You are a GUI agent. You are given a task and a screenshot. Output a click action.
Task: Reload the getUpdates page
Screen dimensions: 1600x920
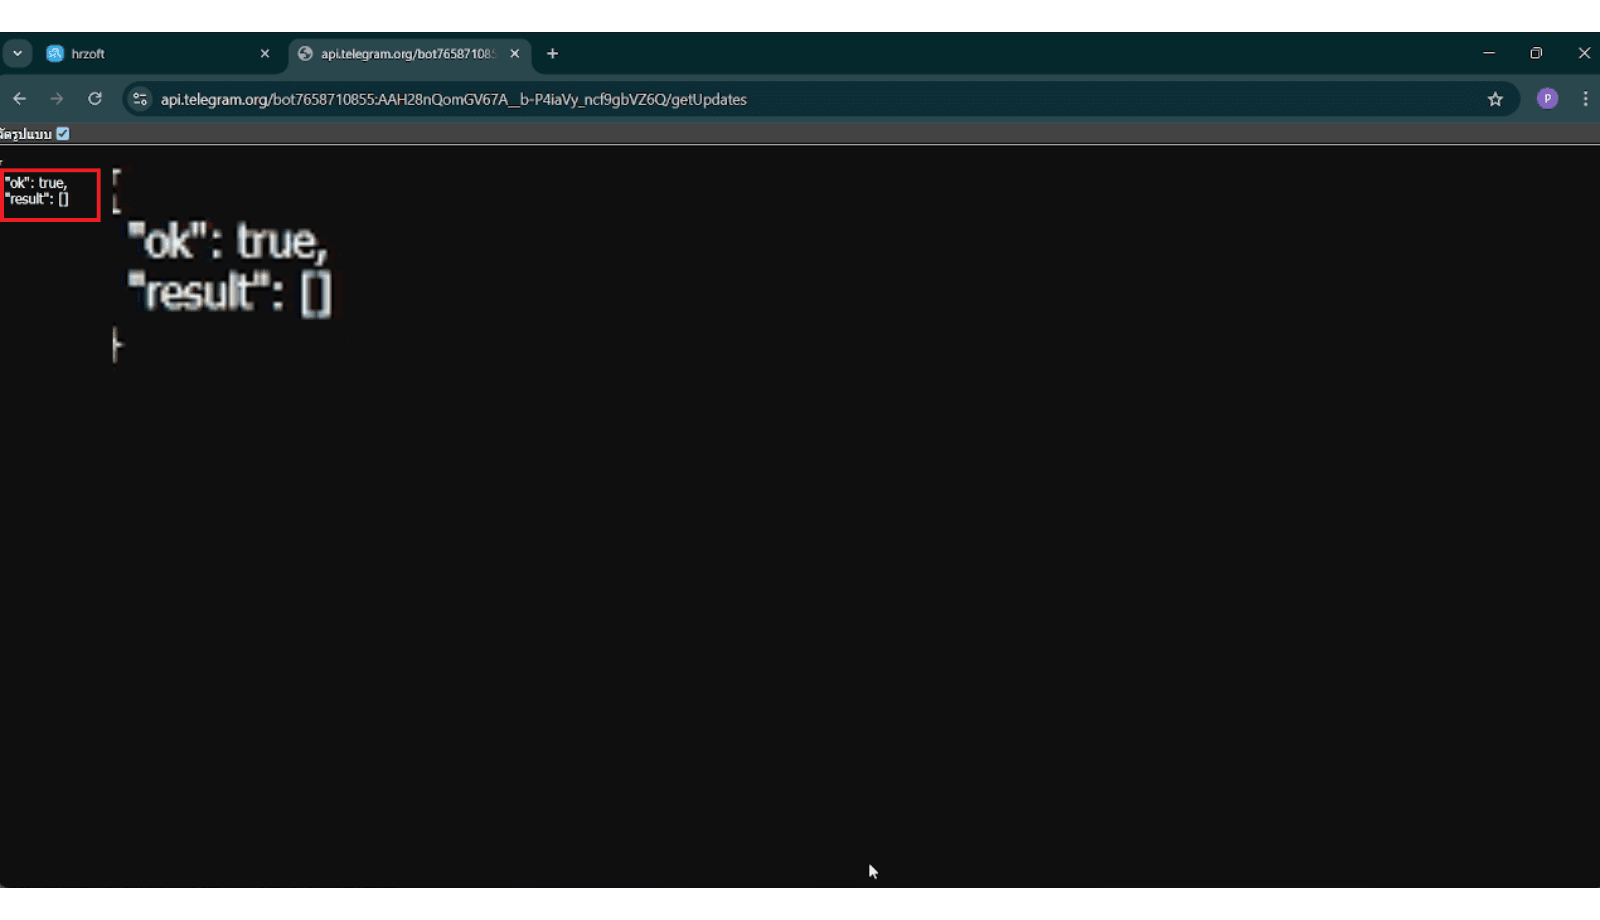tap(95, 99)
